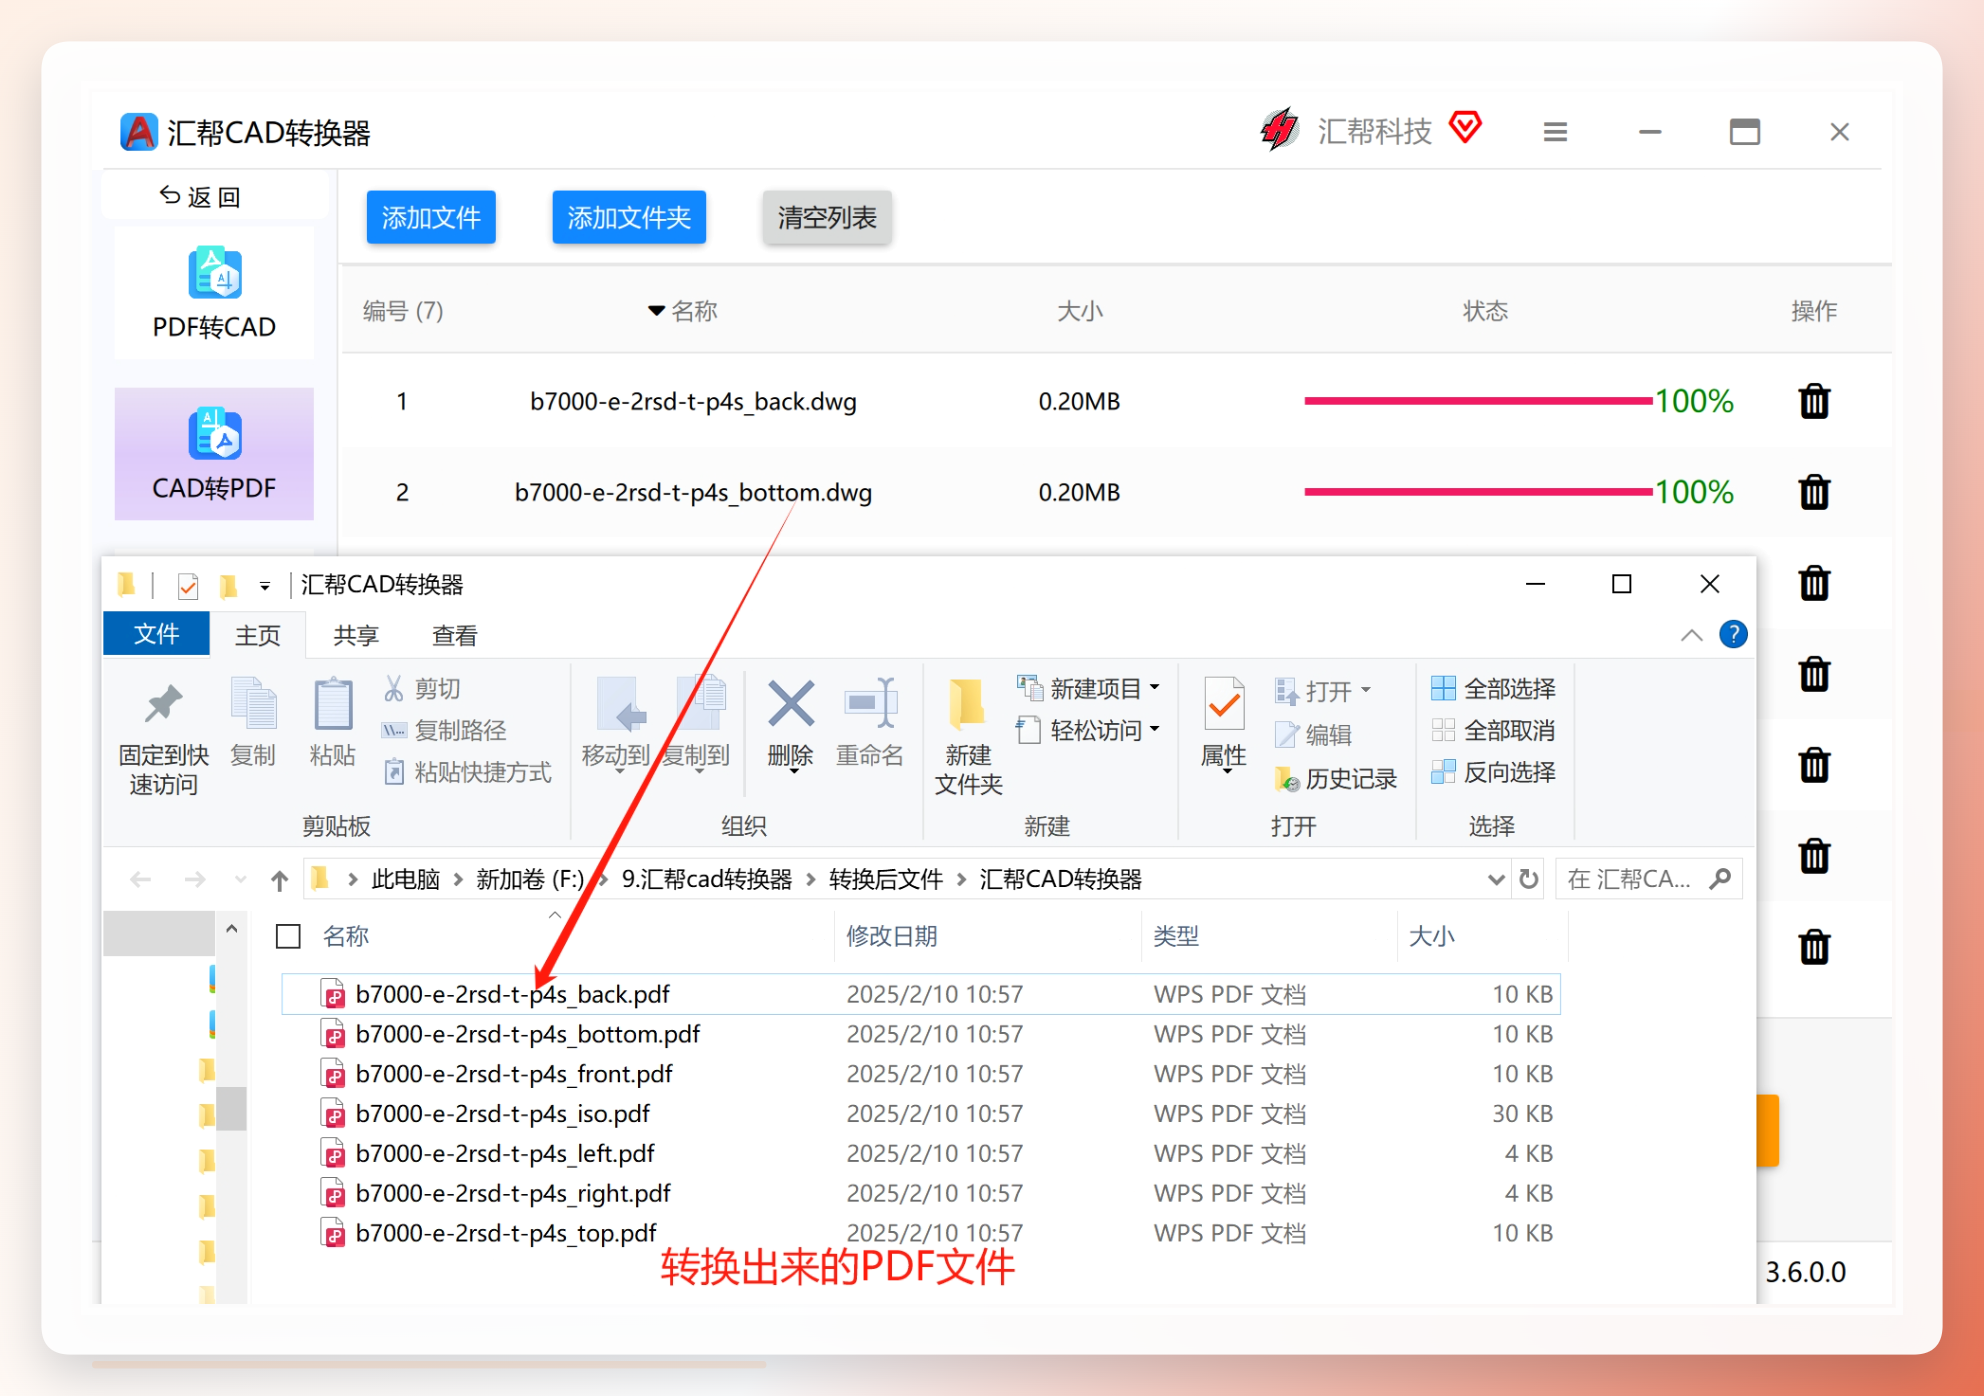Click the red diamond VIP icon
Image resolution: width=1984 pixels, height=1396 pixels.
(1465, 127)
